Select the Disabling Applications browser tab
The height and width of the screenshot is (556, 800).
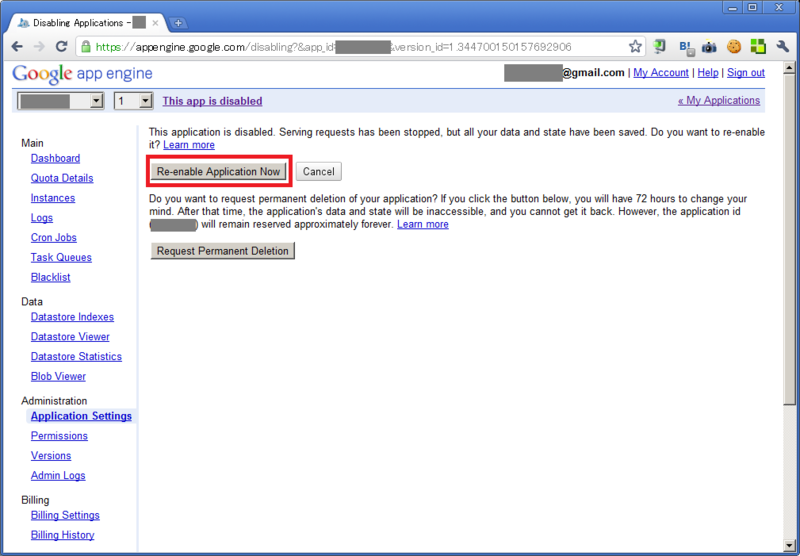(x=88, y=23)
